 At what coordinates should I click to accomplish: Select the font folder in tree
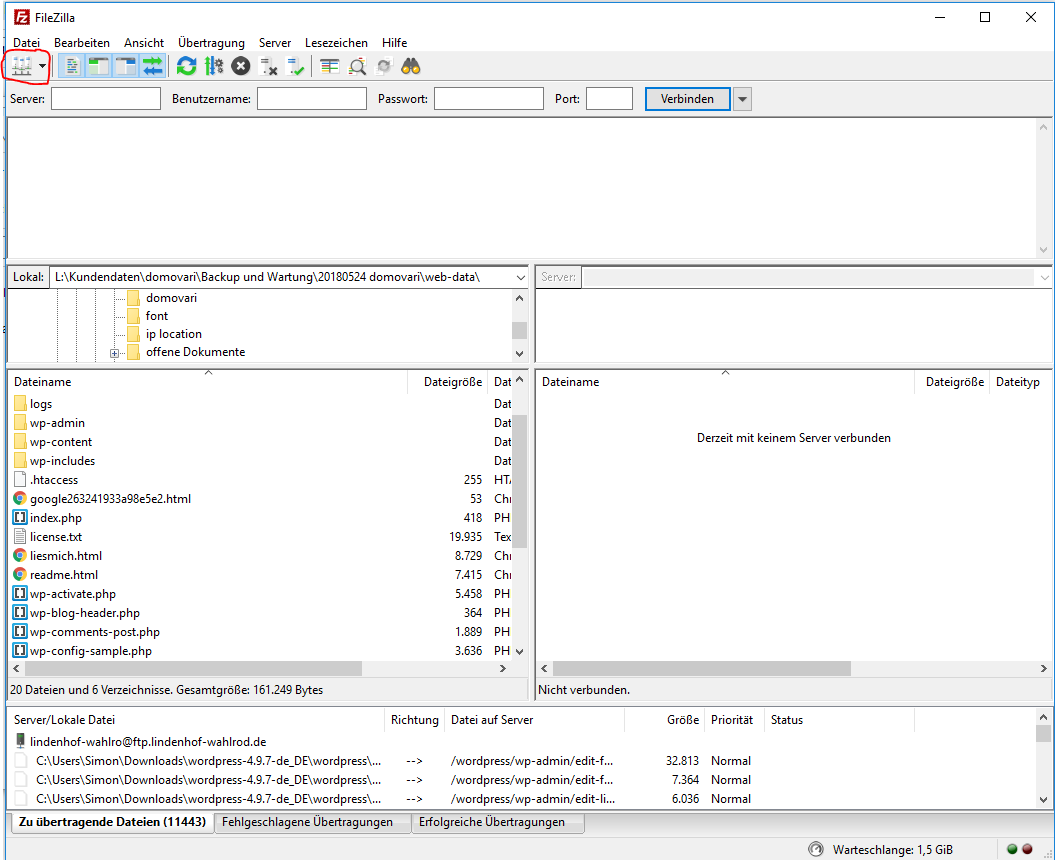click(x=157, y=316)
